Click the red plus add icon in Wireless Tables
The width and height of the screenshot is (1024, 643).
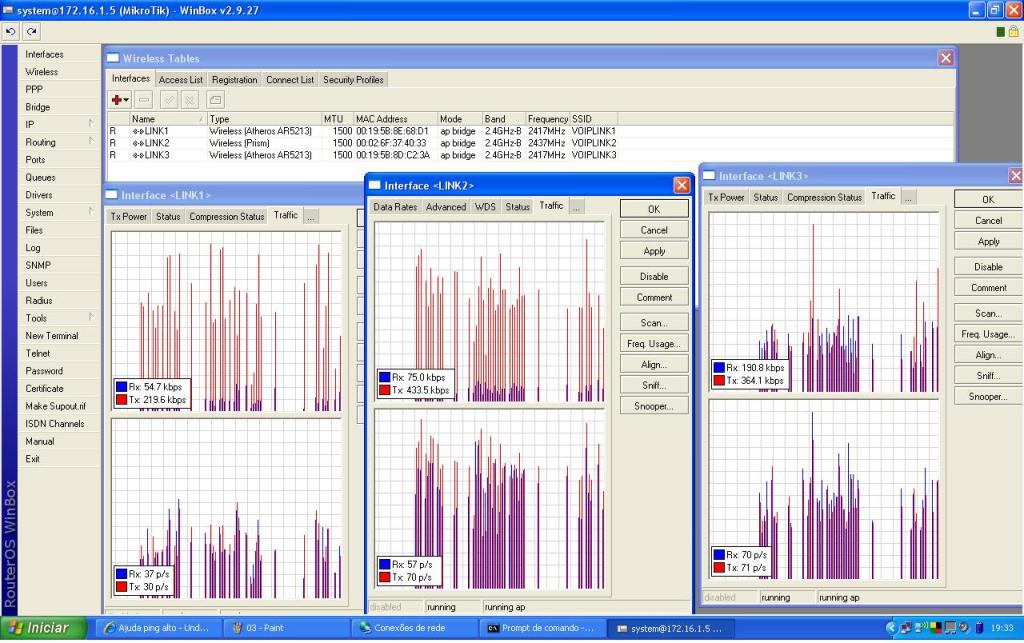point(116,100)
